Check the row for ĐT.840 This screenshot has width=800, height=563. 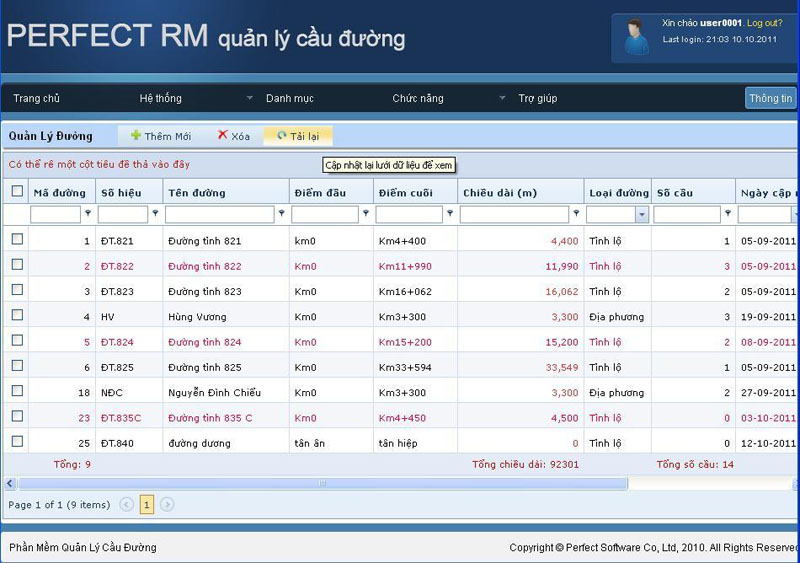pyautogui.click(x=17, y=442)
